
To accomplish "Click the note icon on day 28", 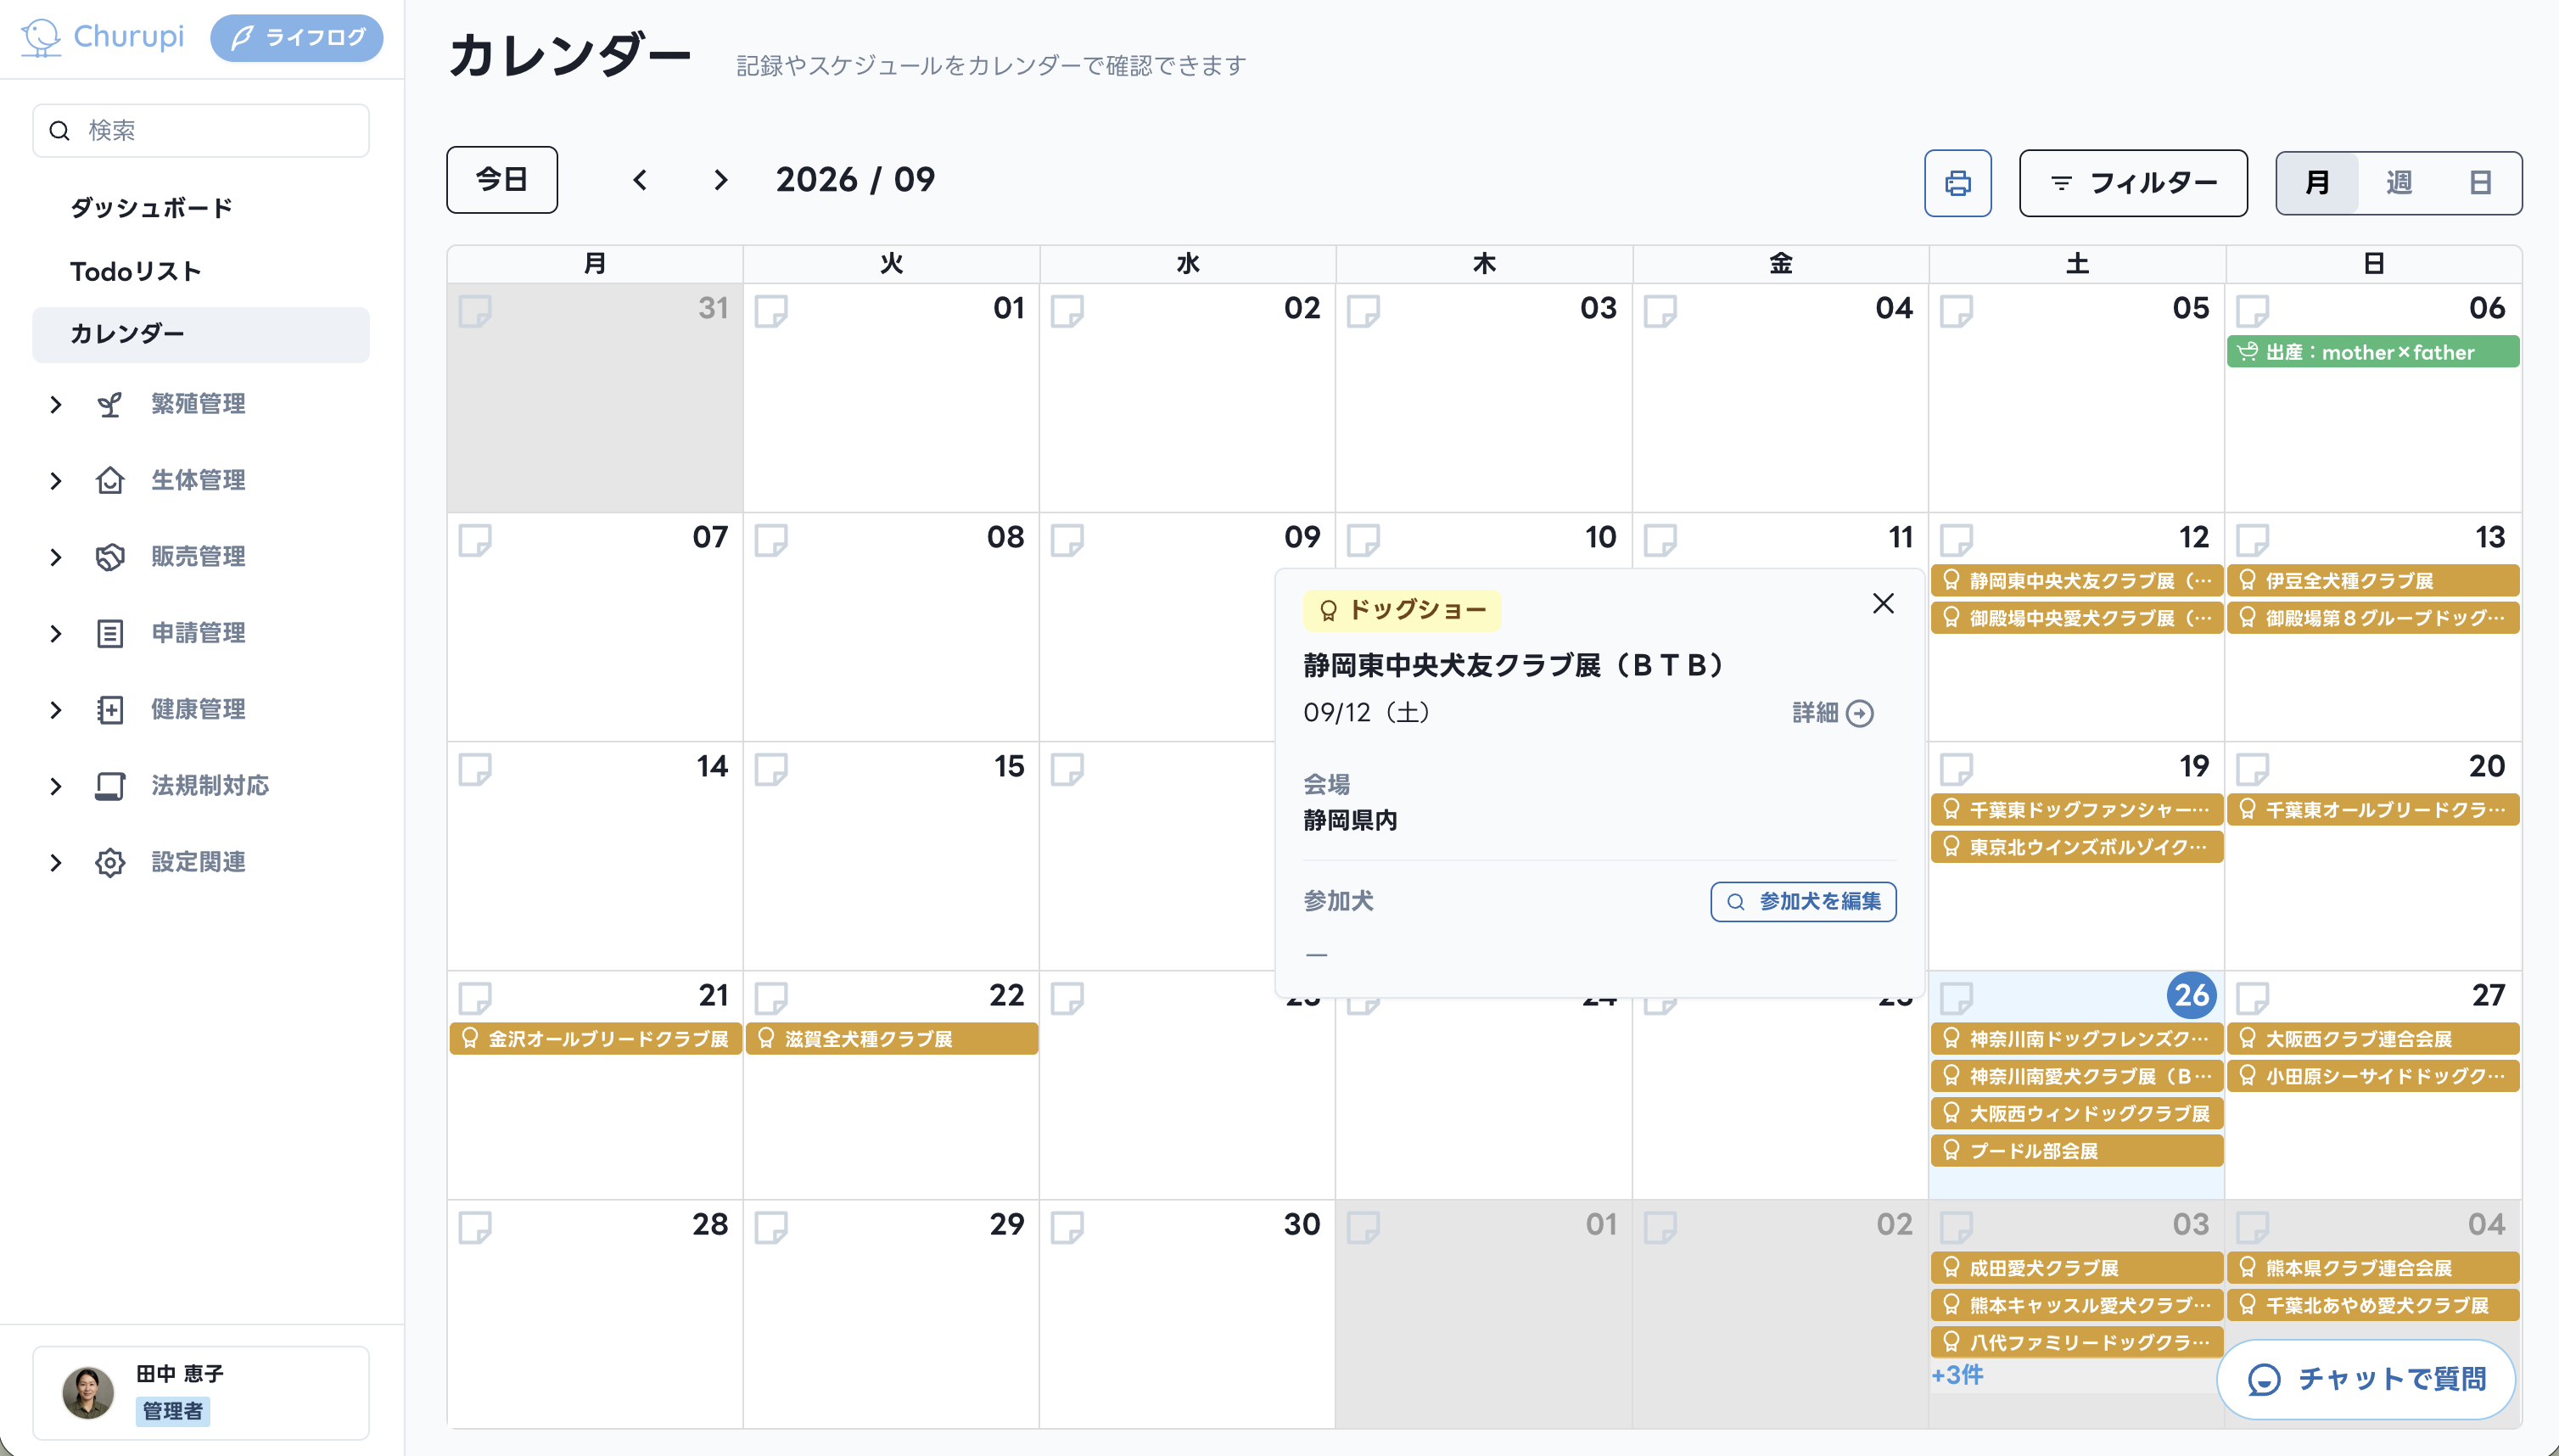I will click(475, 1227).
